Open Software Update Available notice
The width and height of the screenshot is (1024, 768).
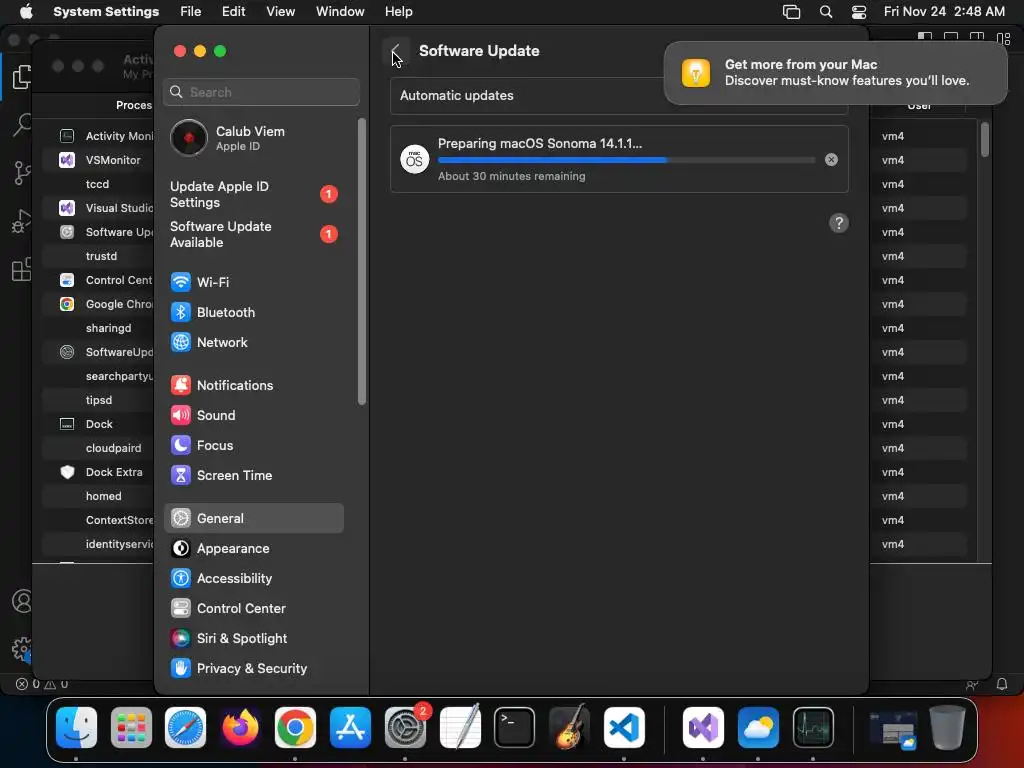[253, 234]
